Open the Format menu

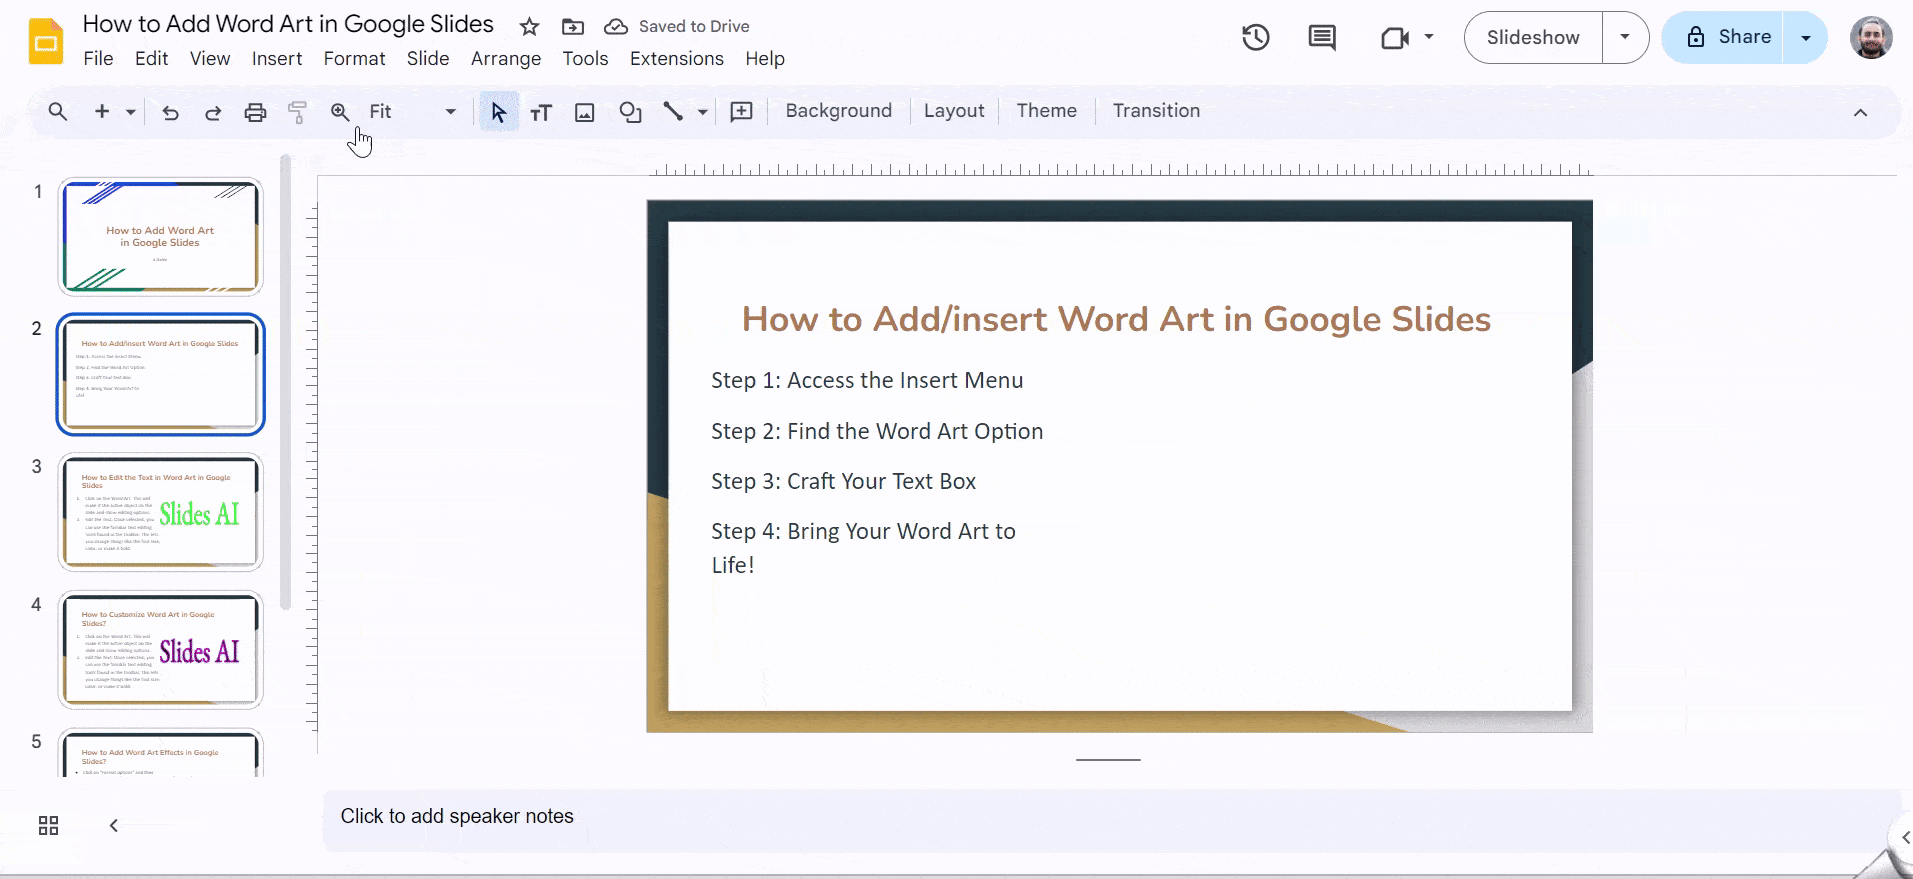(x=354, y=59)
